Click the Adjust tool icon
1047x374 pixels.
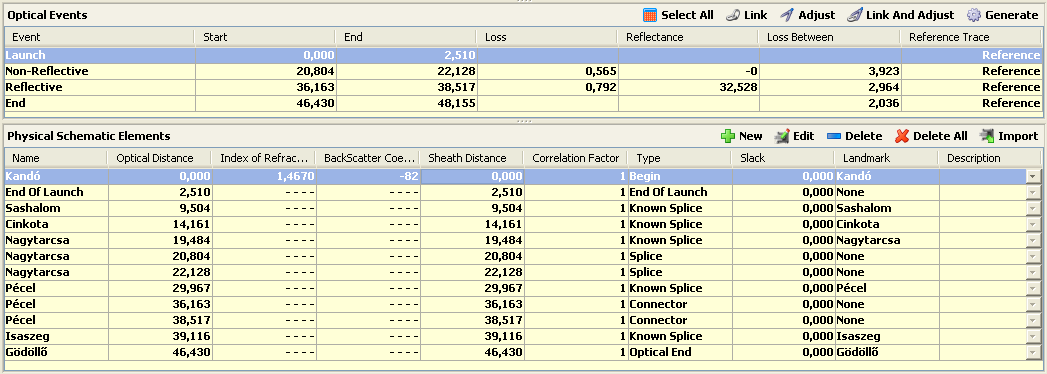coord(787,15)
